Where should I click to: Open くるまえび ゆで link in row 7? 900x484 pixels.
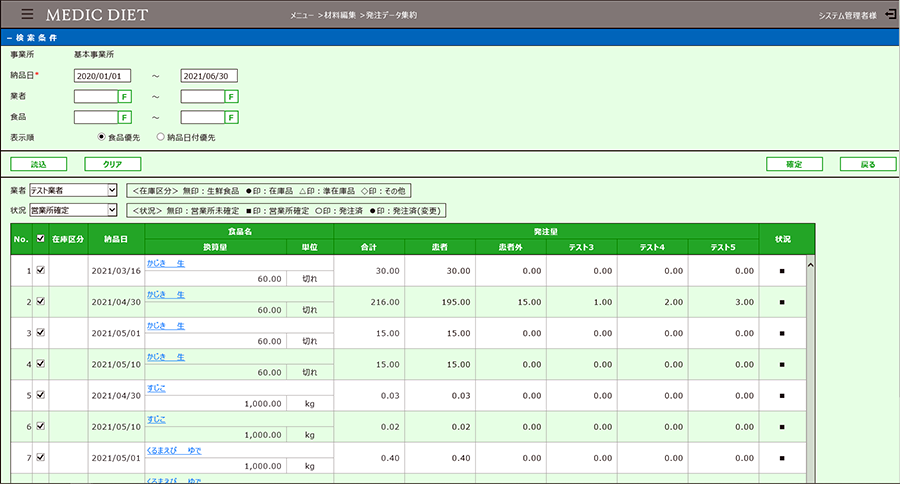tap(174, 451)
